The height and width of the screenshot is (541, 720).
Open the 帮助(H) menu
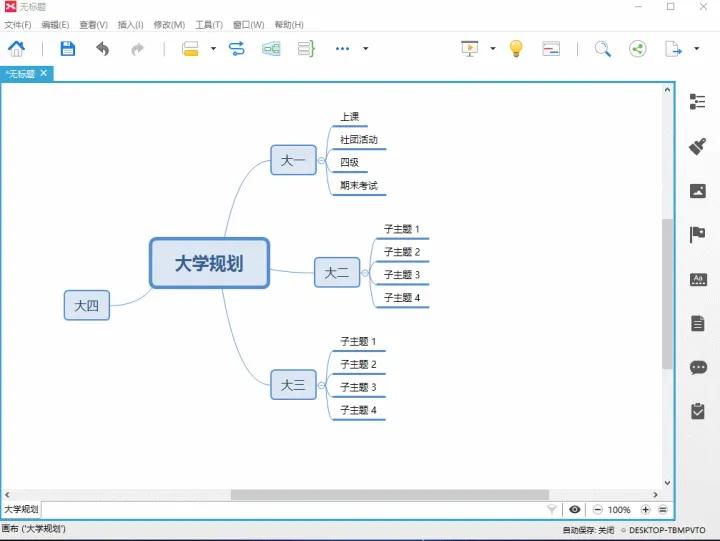(289, 25)
